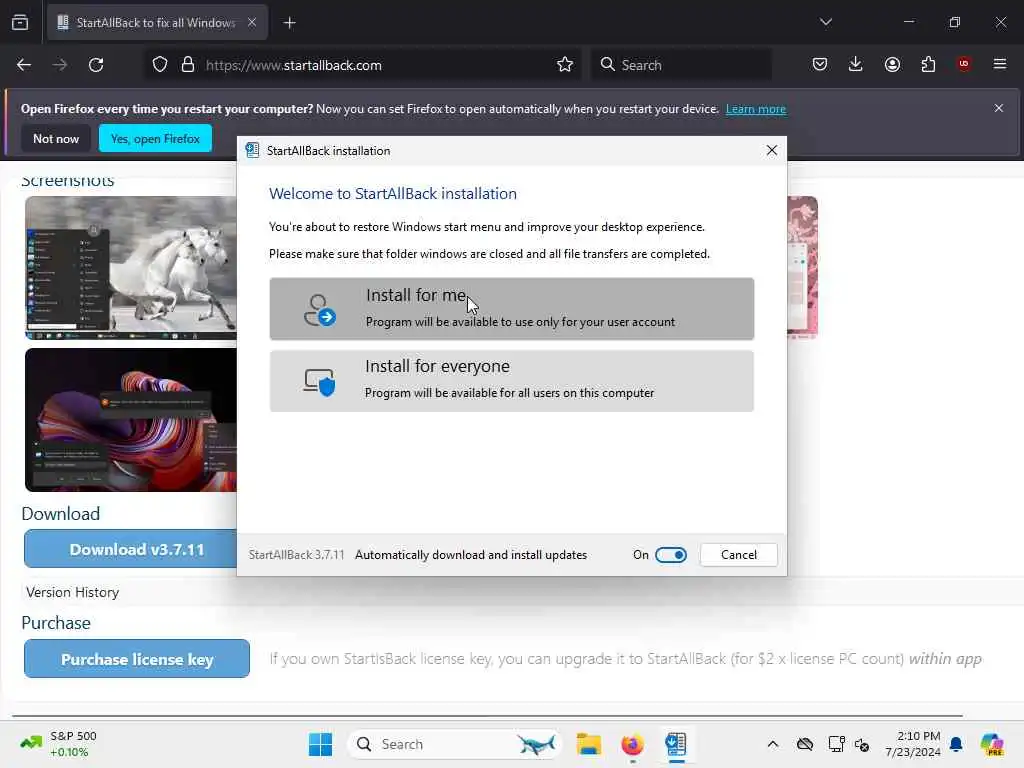
Task: Select the StartAllBack browser tab
Action: (x=155, y=22)
